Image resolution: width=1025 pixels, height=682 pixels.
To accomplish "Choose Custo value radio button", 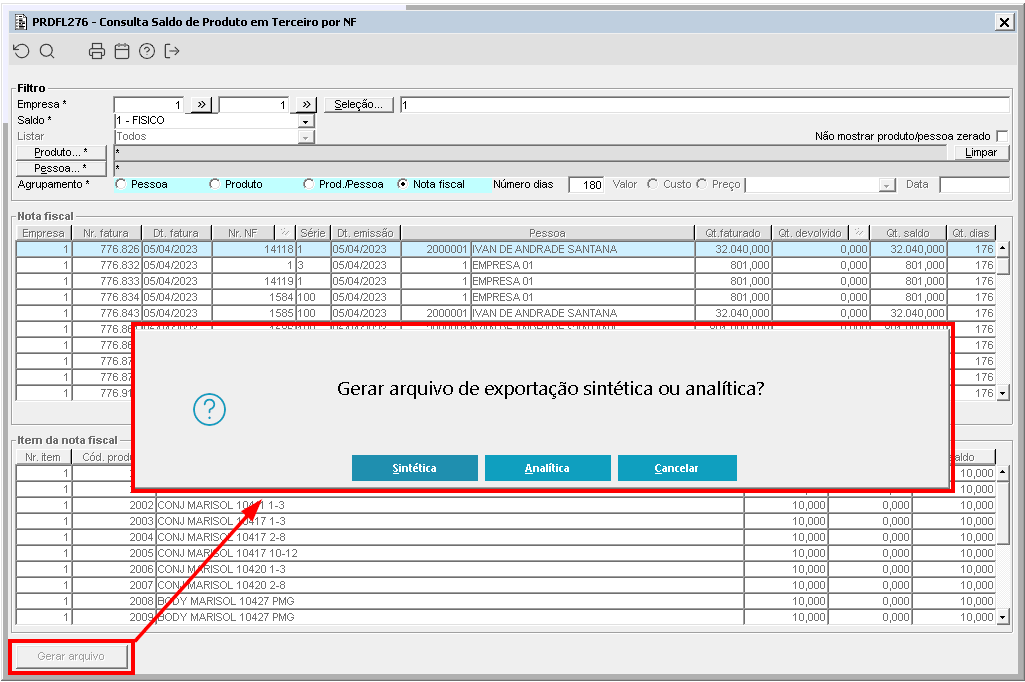I will [652, 184].
